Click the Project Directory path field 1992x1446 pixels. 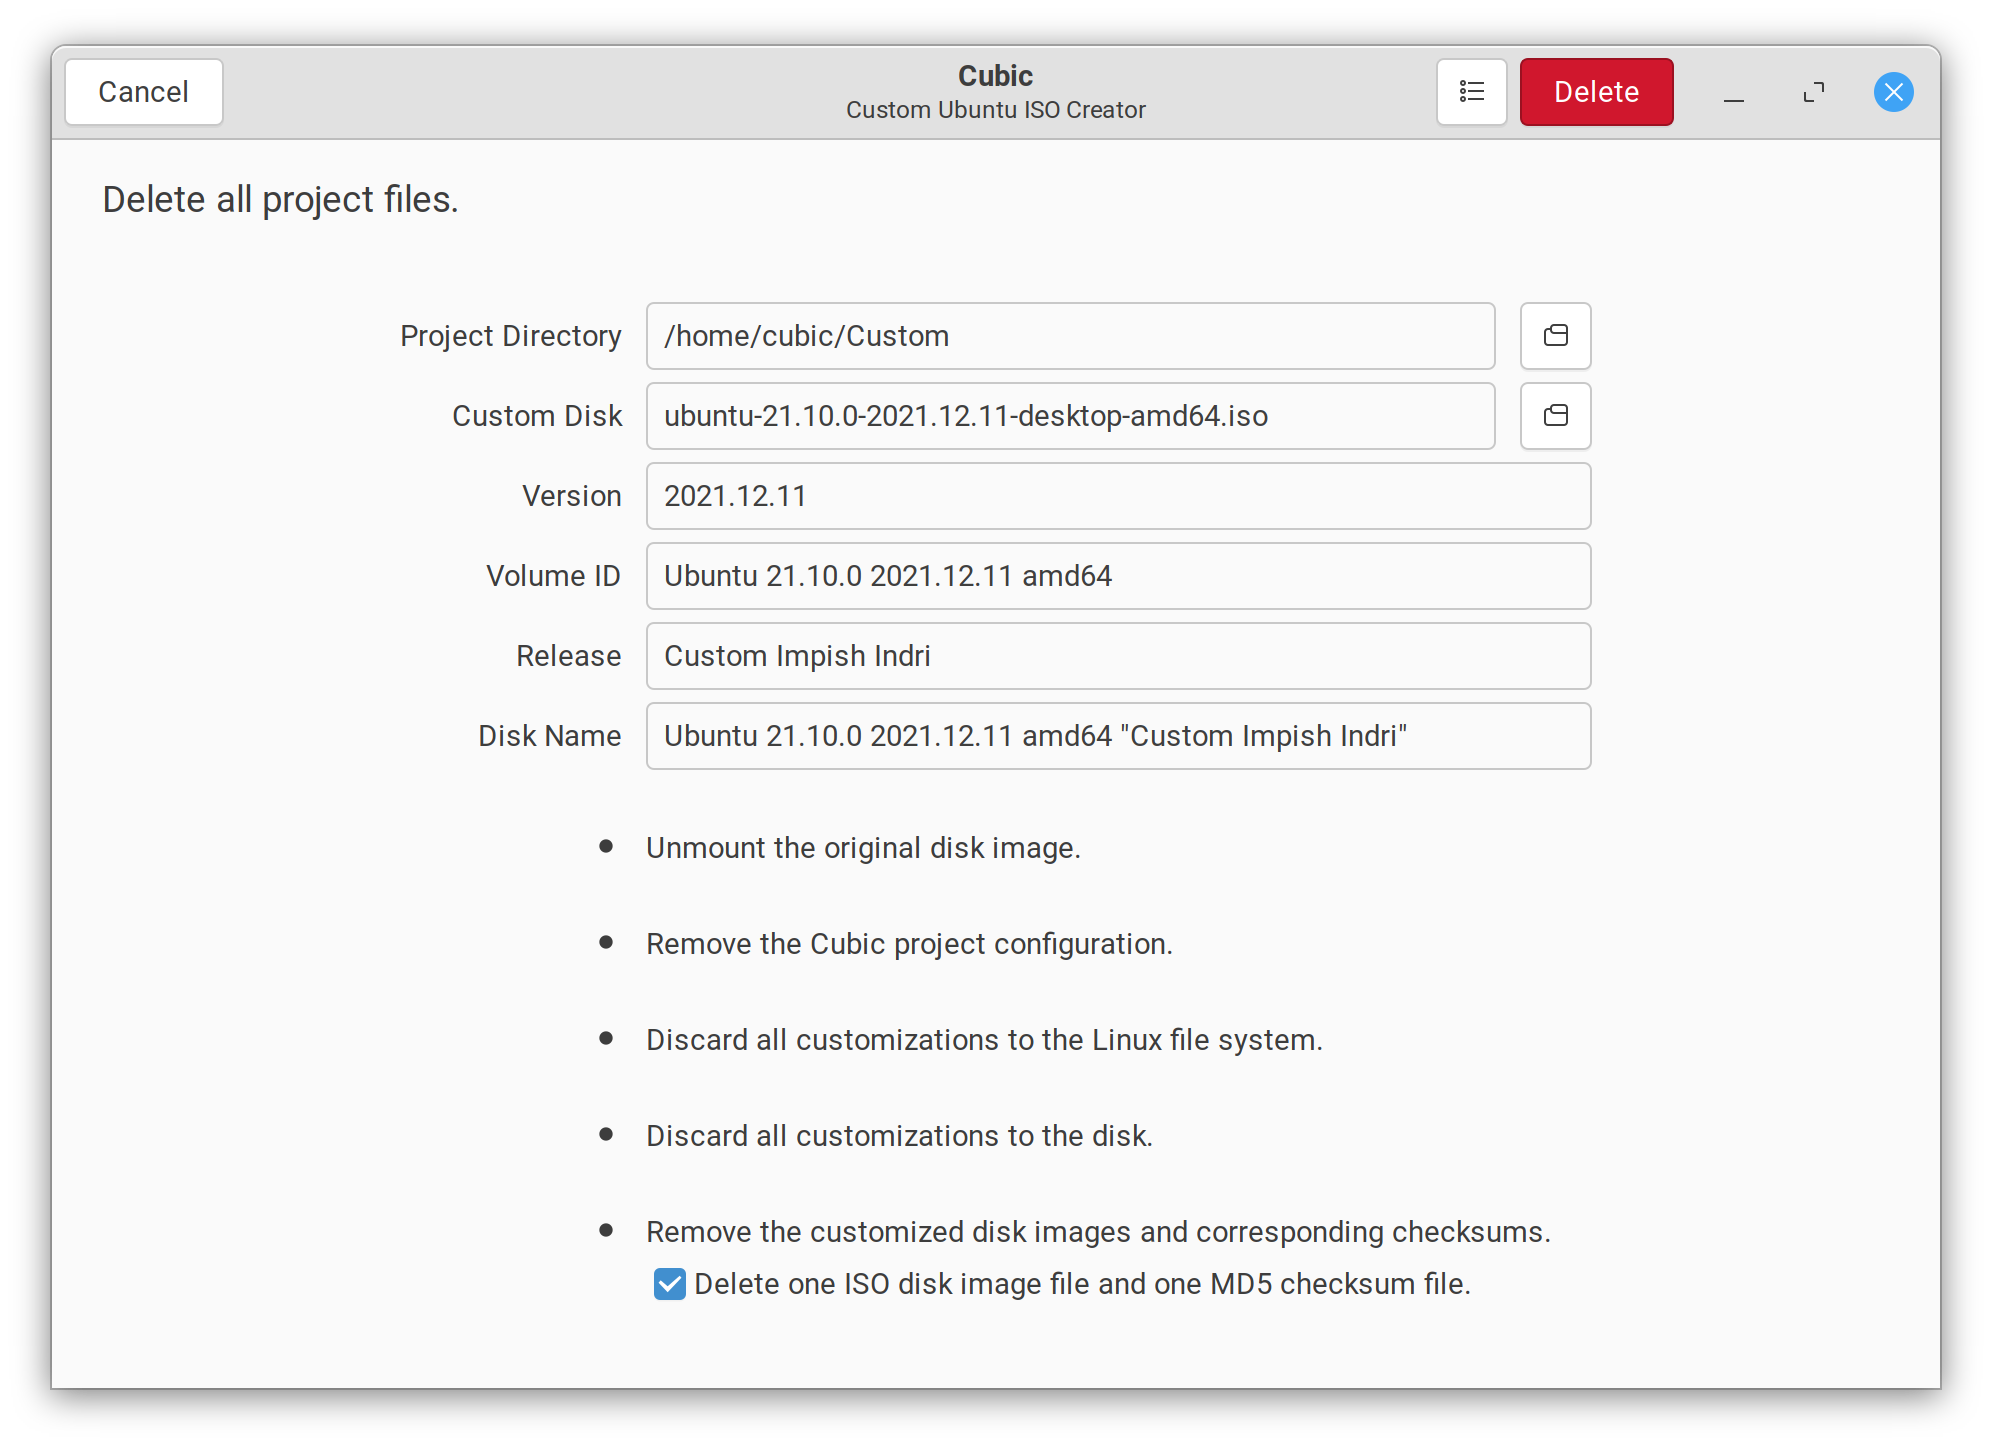click(x=1069, y=336)
